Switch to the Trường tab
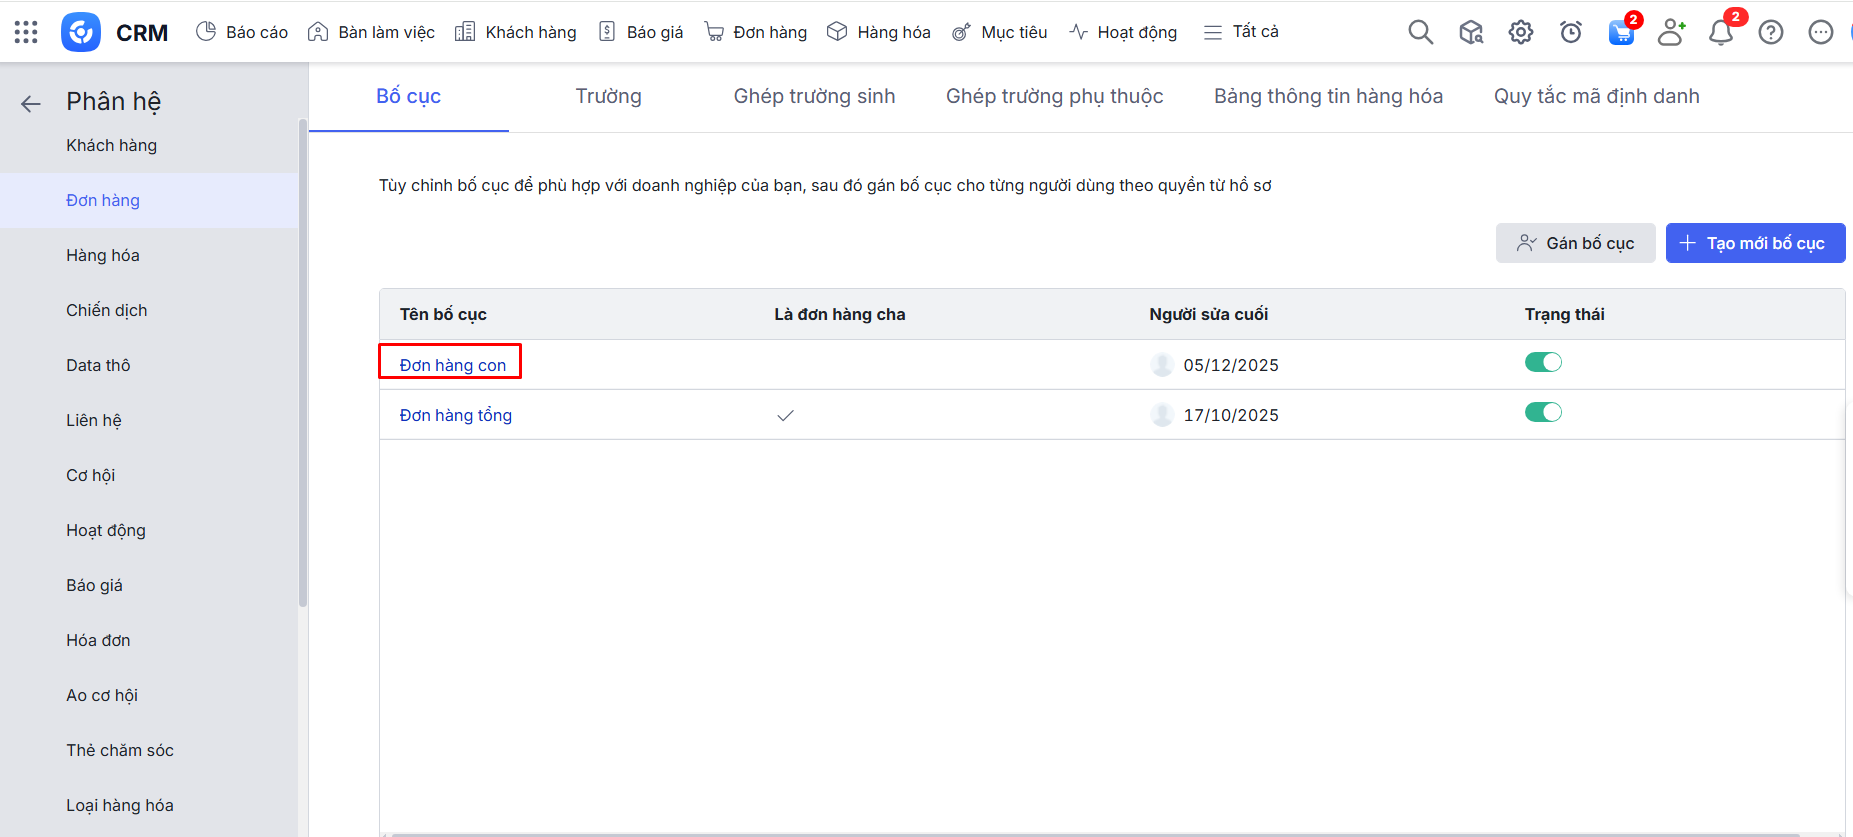This screenshot has width=1853, height=837. point(608,96)
